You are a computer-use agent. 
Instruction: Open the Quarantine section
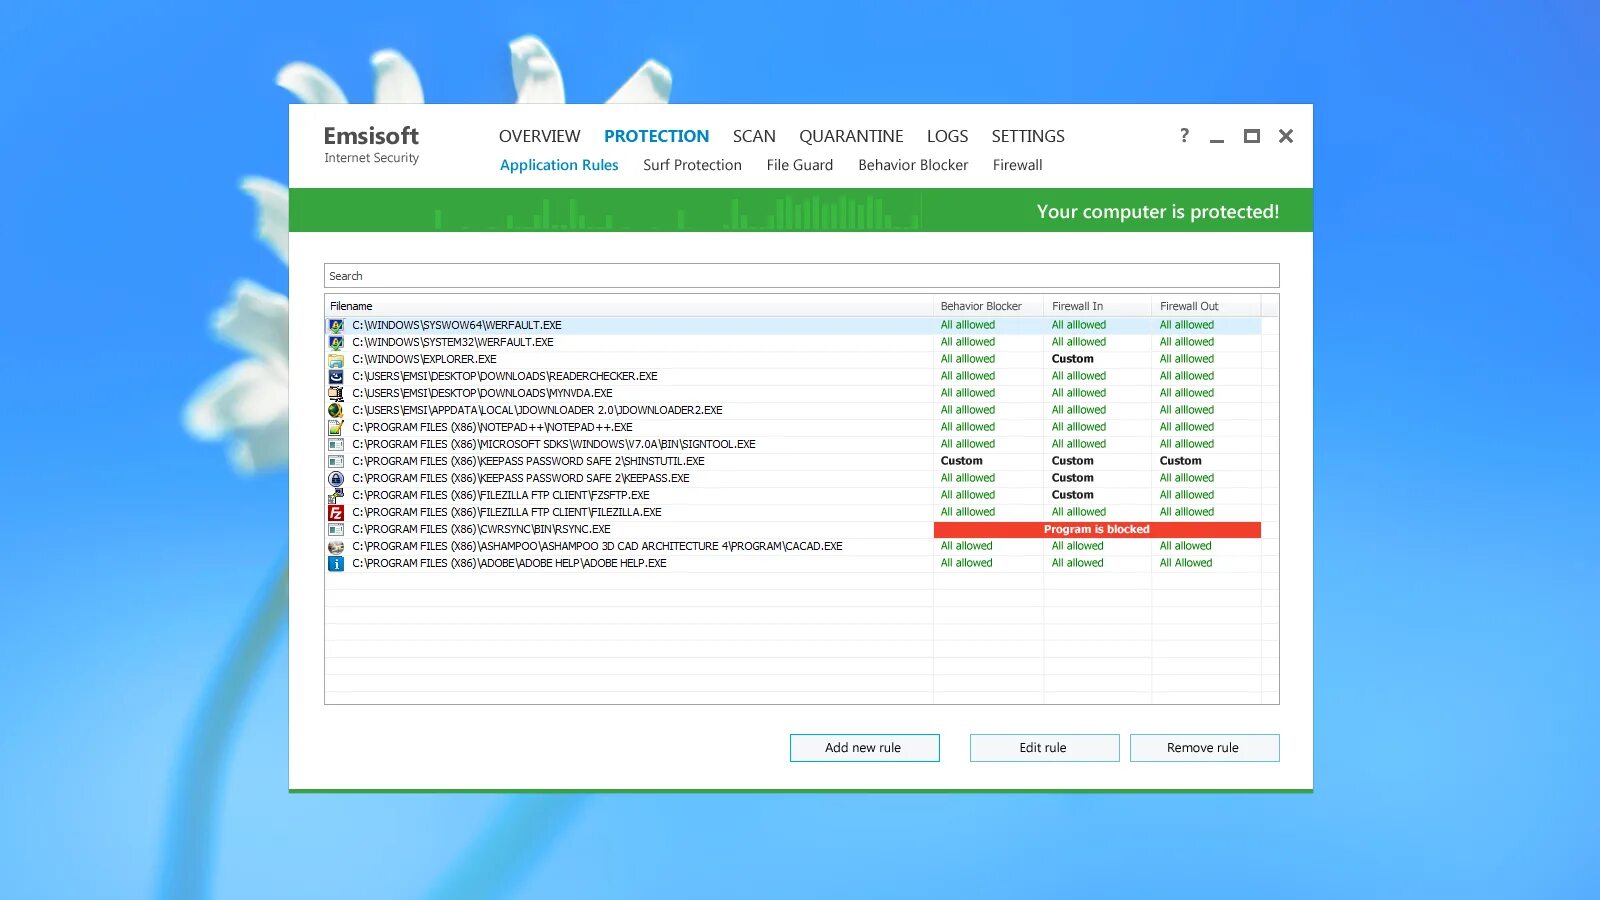coord(851,136)
